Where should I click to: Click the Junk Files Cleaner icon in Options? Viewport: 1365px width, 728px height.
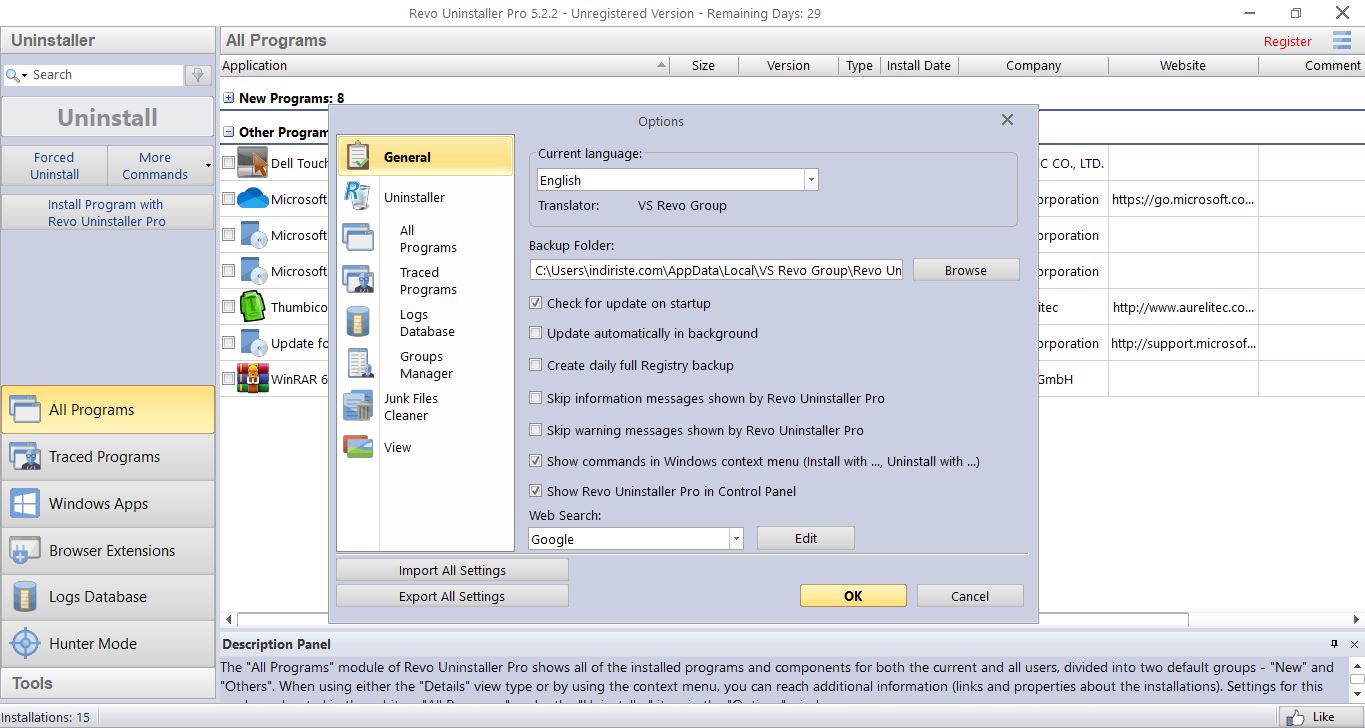(357, 406)
